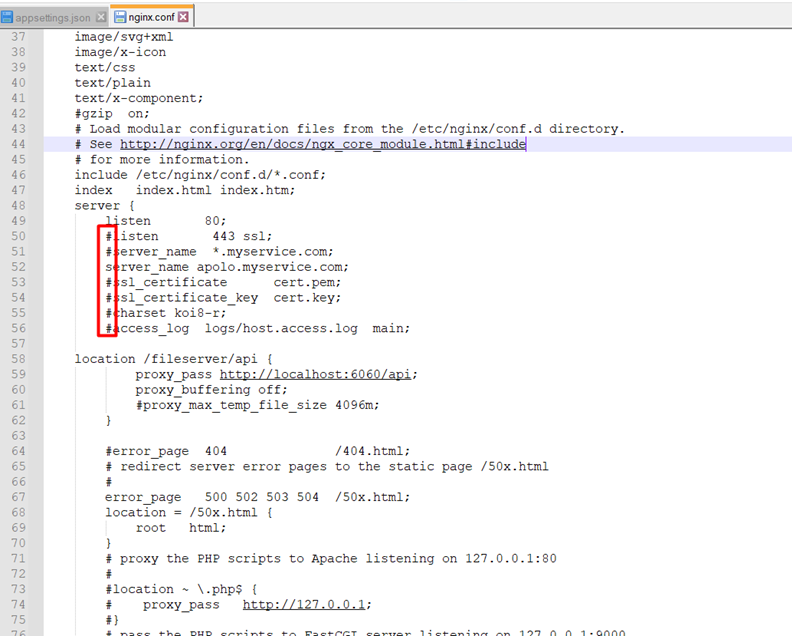
Task: Click '#error_page 404 /404.html;' line
Action: (x=258, y=451)
